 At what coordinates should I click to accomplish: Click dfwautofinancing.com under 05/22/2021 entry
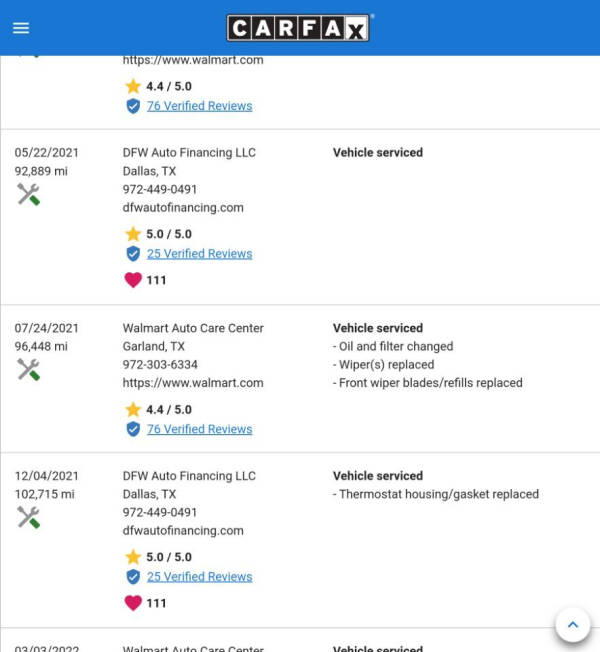pos(183,208)
